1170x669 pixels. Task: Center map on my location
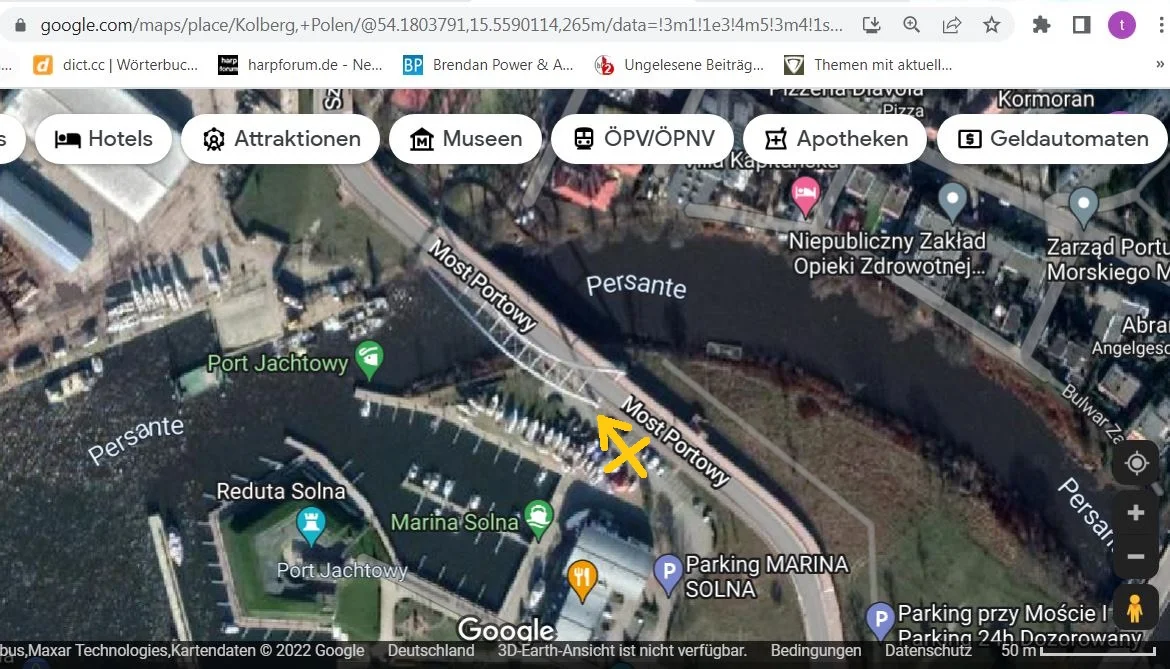click(x=1135, y=464)
